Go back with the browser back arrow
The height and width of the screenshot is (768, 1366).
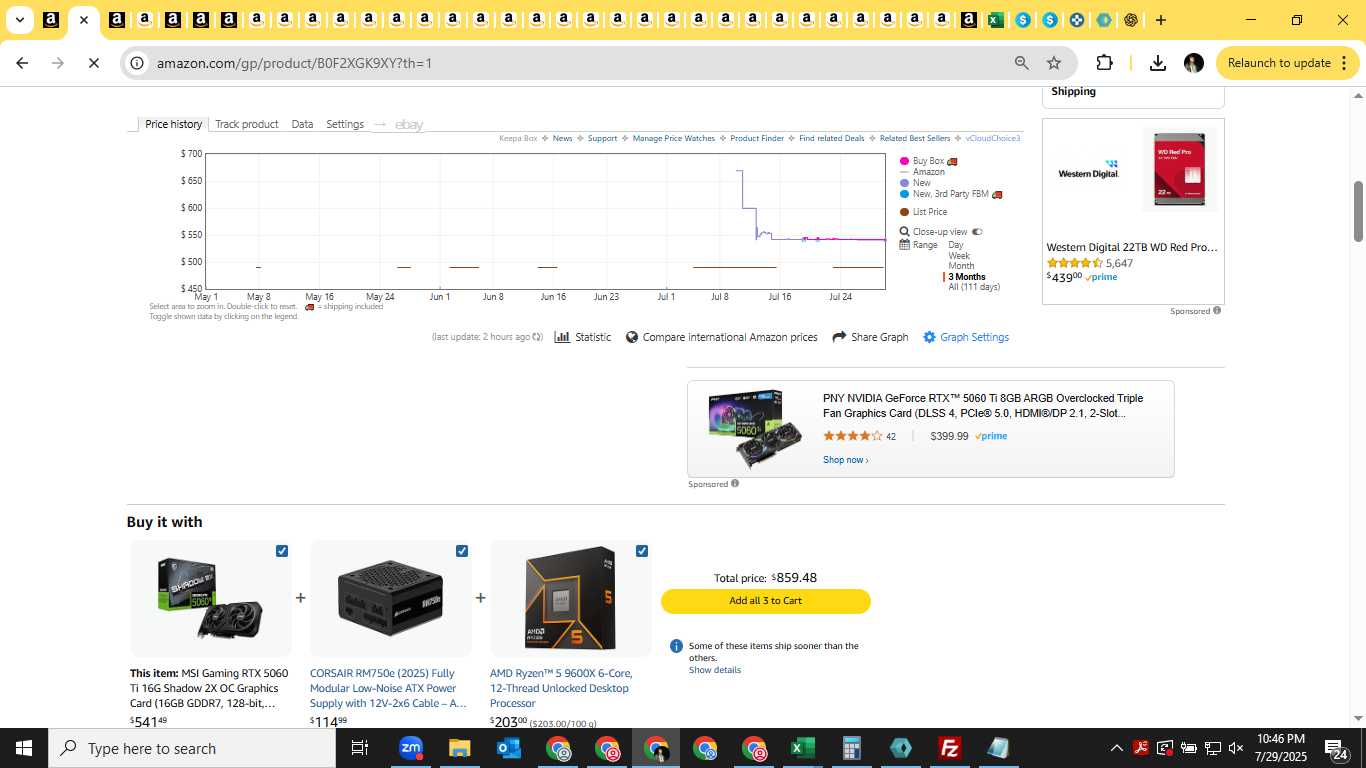click(22, 63)
